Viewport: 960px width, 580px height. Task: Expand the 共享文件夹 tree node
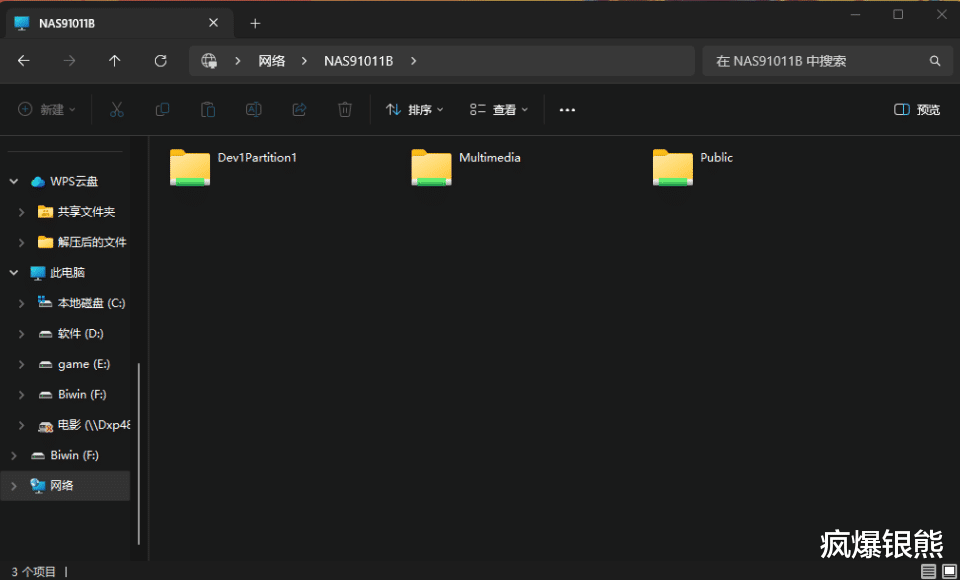[21, 212]
